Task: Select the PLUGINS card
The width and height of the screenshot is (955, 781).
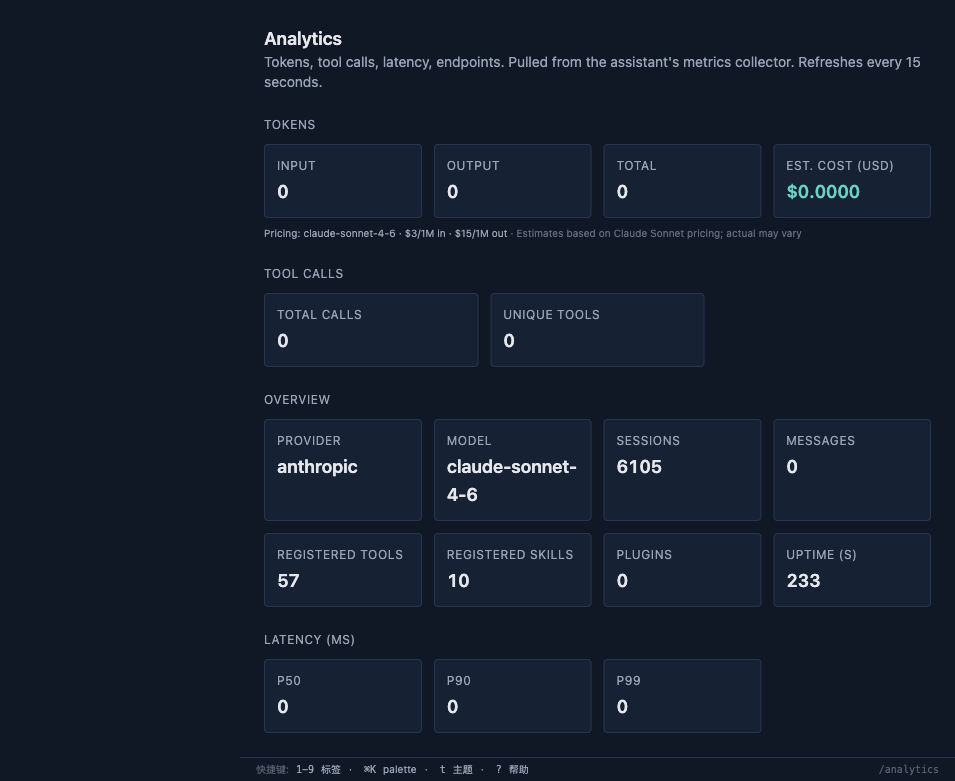Action: point(682,570)
